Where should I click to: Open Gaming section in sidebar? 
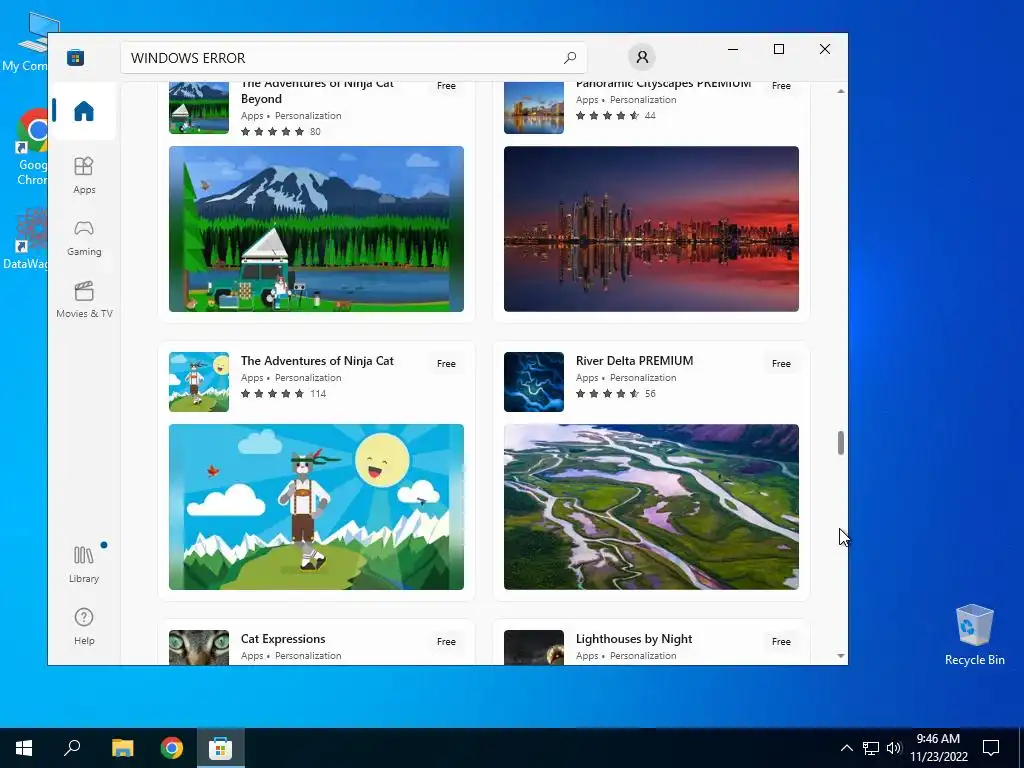pyautogui.click(x=84, y=238)
